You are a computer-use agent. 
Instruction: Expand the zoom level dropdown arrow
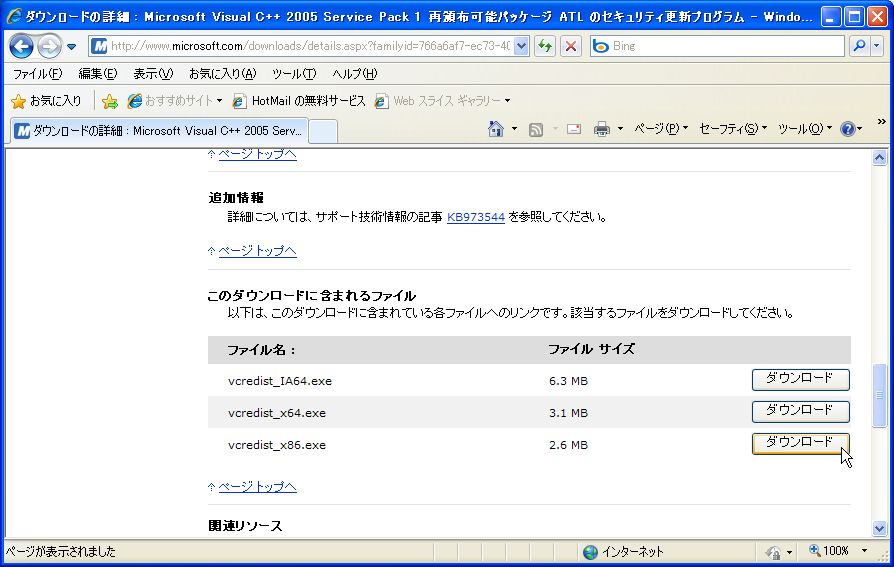[864, 551]
